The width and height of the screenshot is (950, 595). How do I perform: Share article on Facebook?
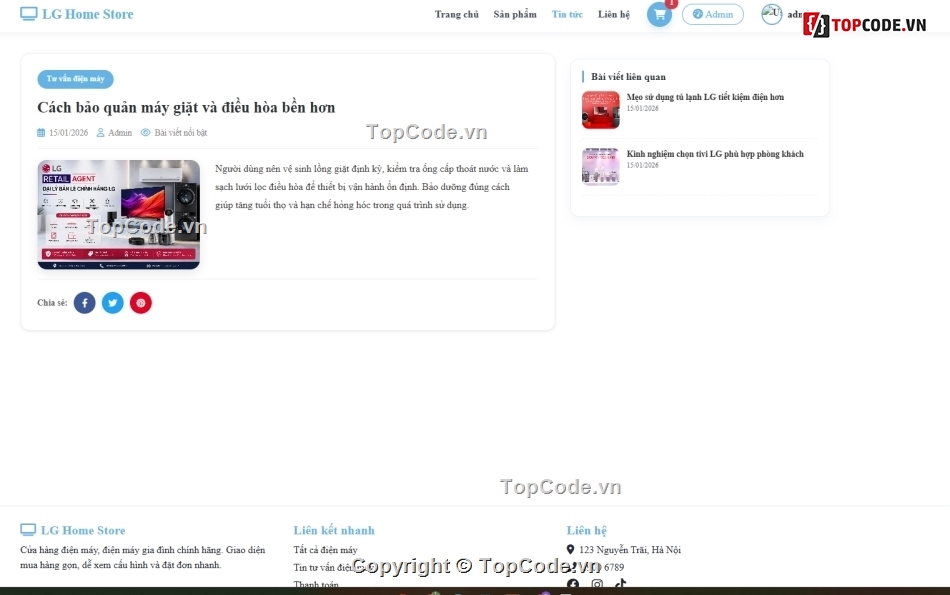coord(85,303)
